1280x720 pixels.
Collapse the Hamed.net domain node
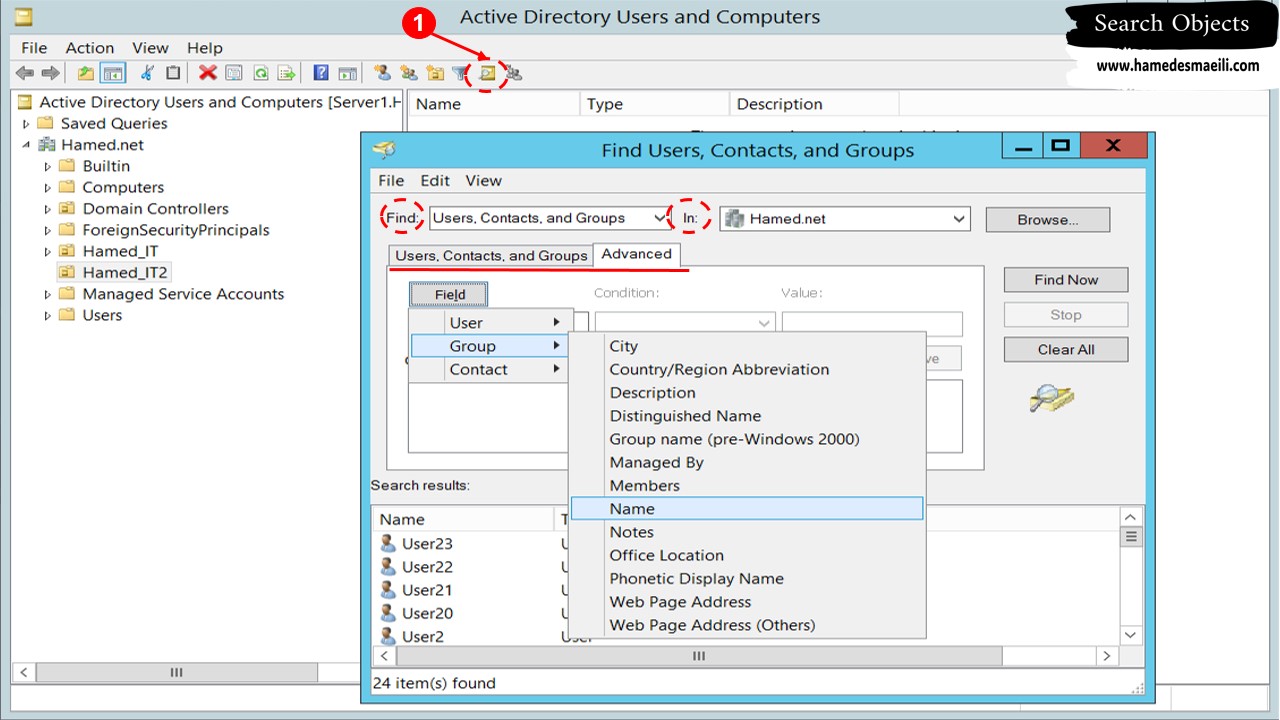pos(27,145)
